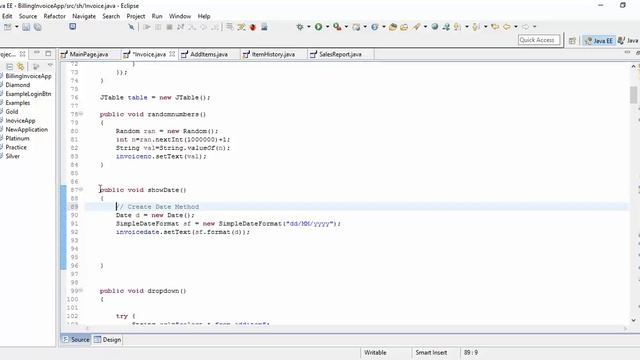Minimize the Project Explorer panel
The width and height of the screenshot is (640, 360).
[x=37, y=53]
